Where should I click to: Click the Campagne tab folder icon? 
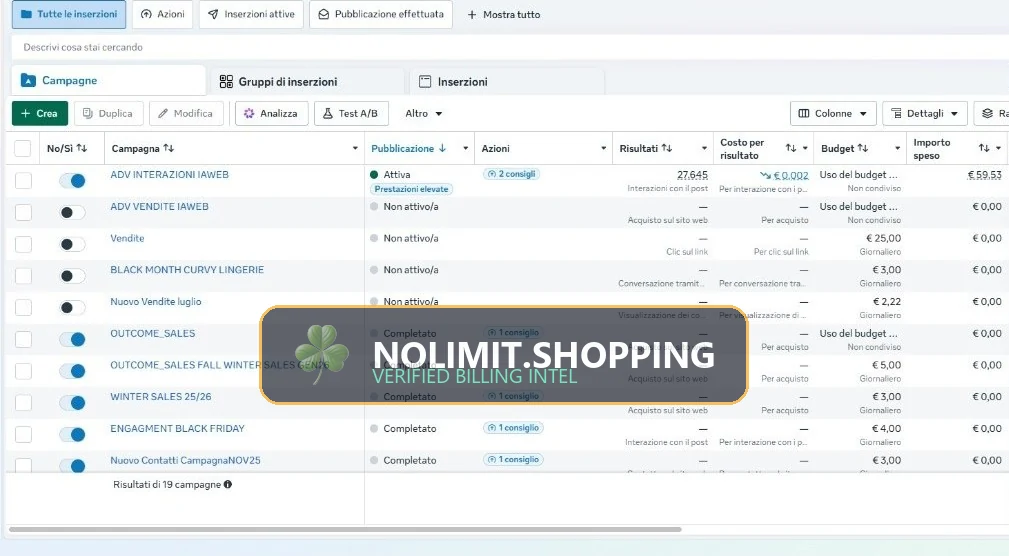pos(28,80)
